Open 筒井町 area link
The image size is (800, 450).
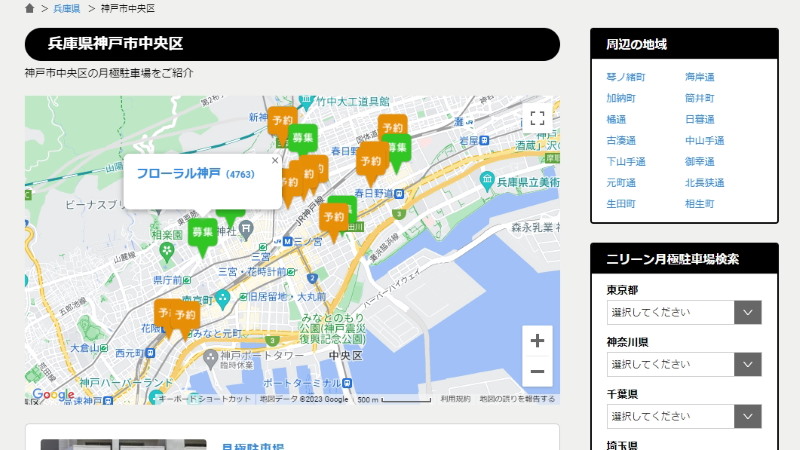pyautogui.click(x=699, y=98)
